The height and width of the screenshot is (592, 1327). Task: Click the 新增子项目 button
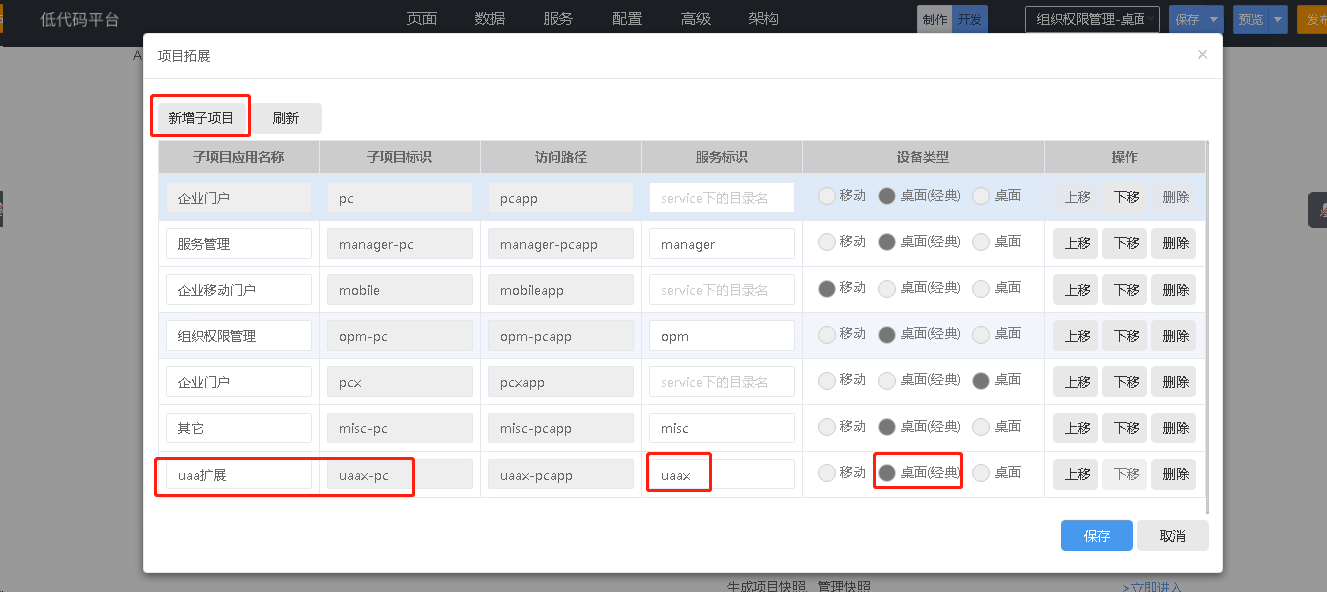pos(201,118)
